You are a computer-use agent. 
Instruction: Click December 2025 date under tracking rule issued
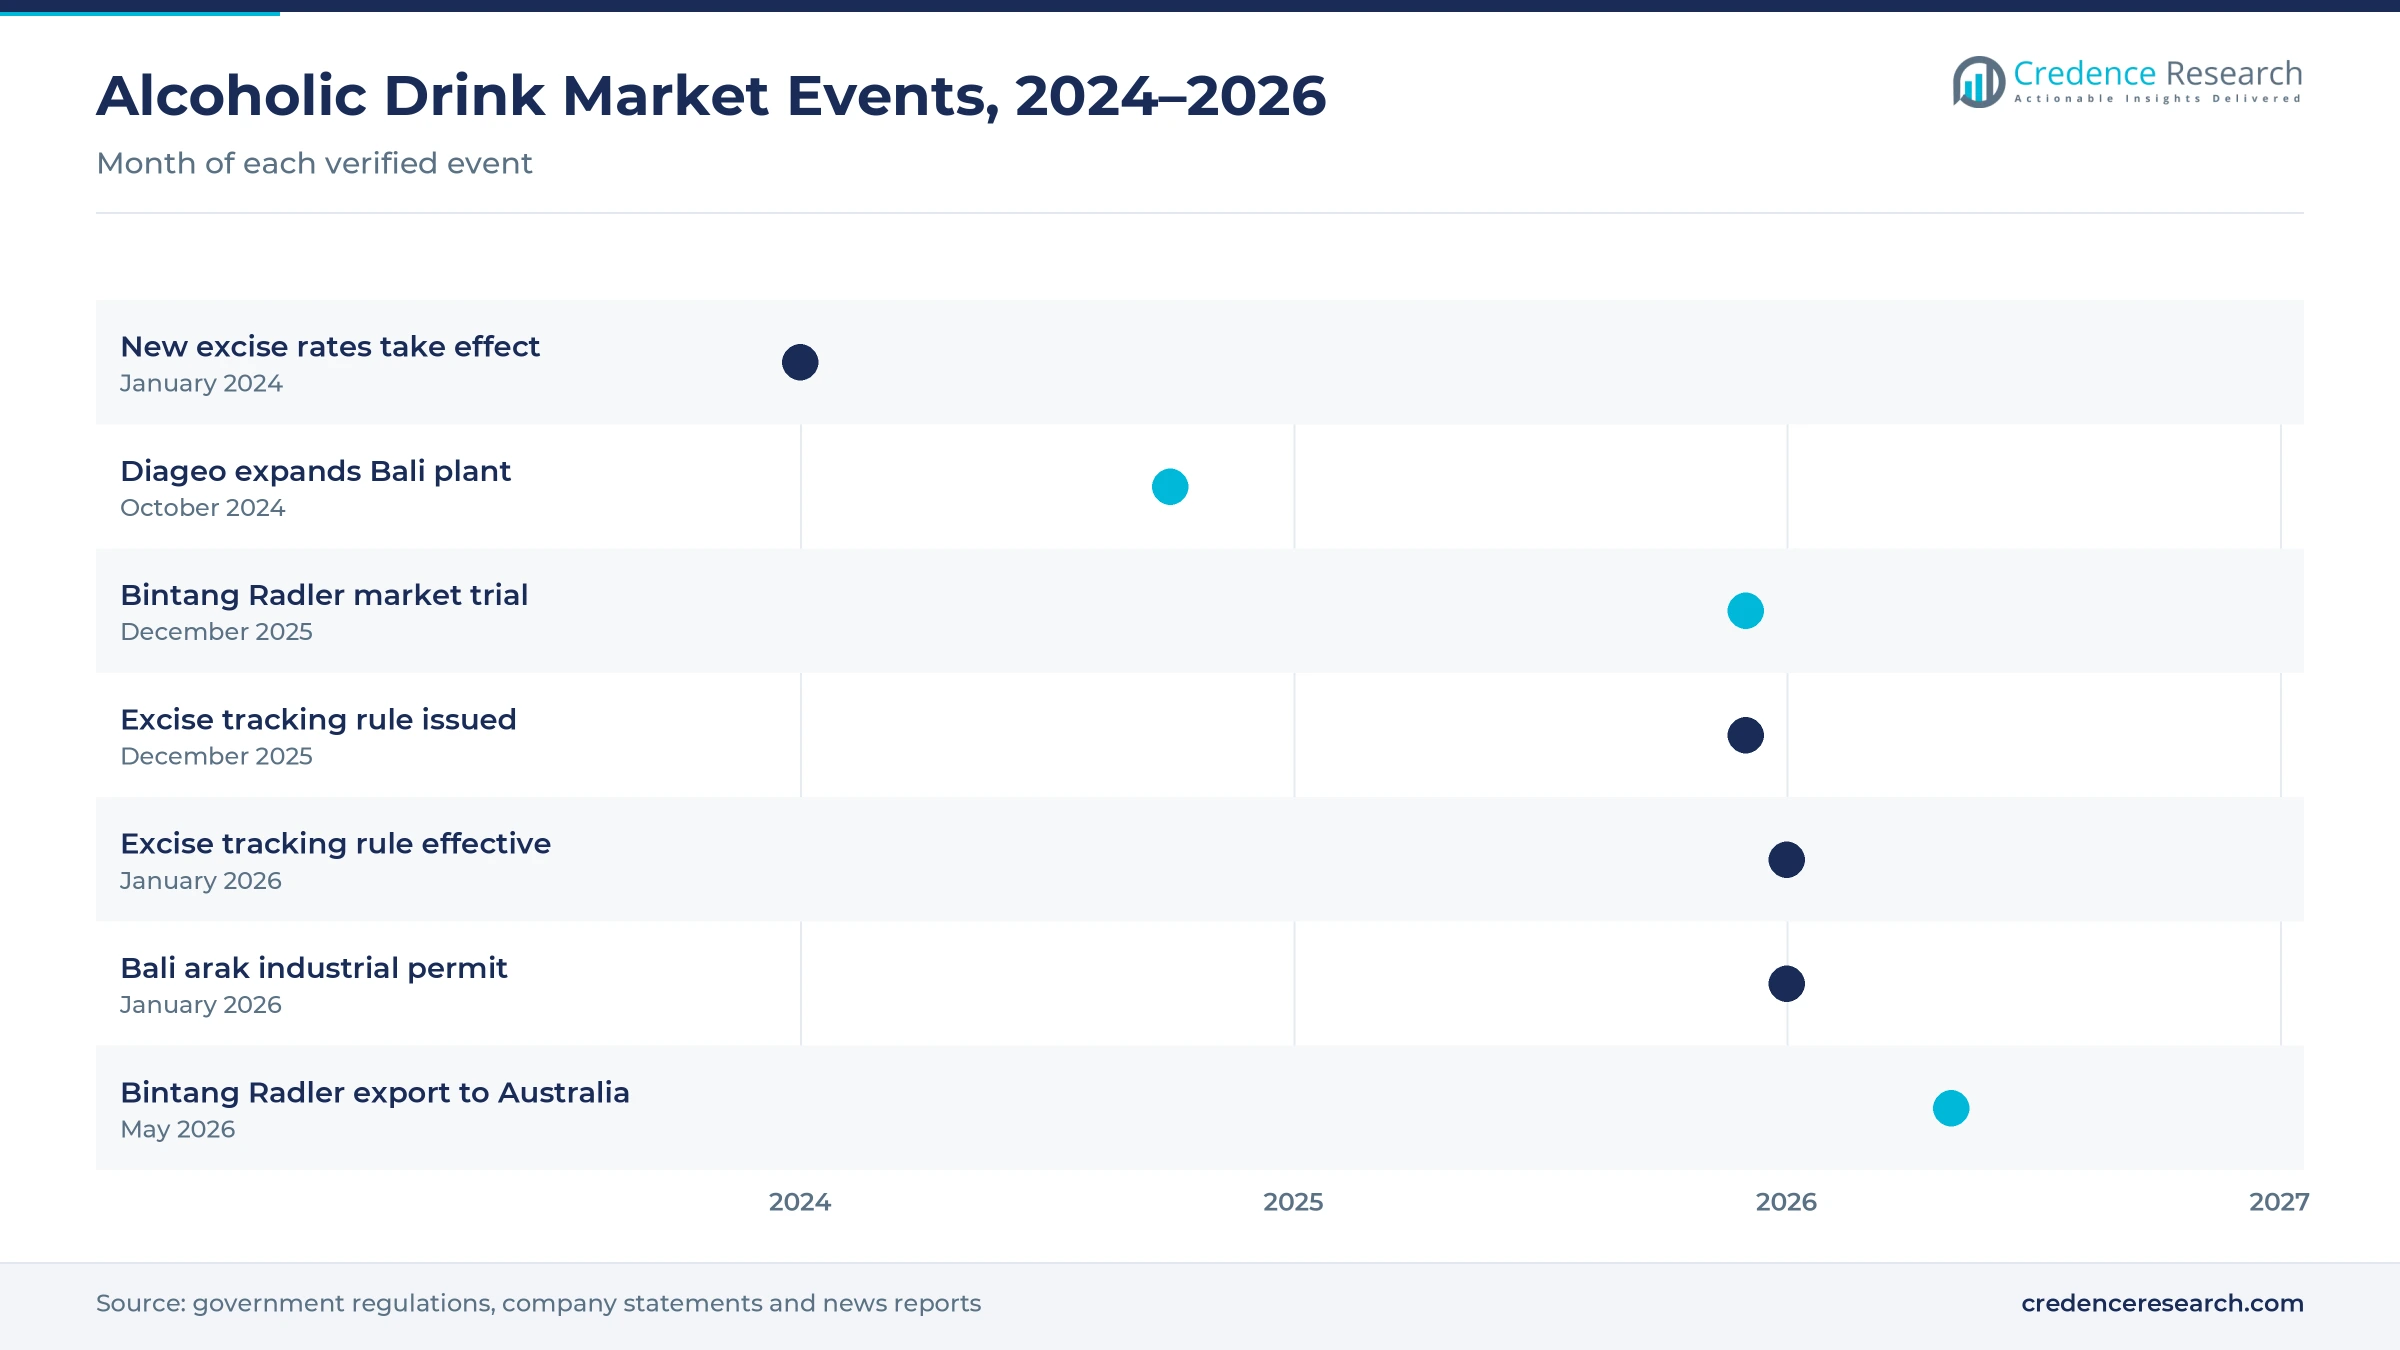click(216, 757)
